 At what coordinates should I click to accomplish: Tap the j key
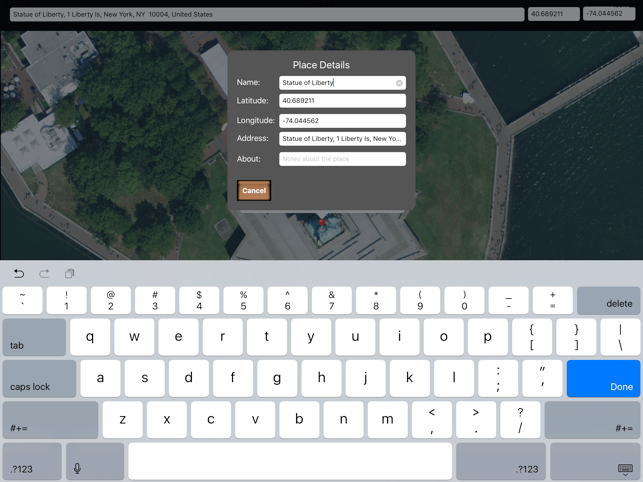tap(366, 379)
